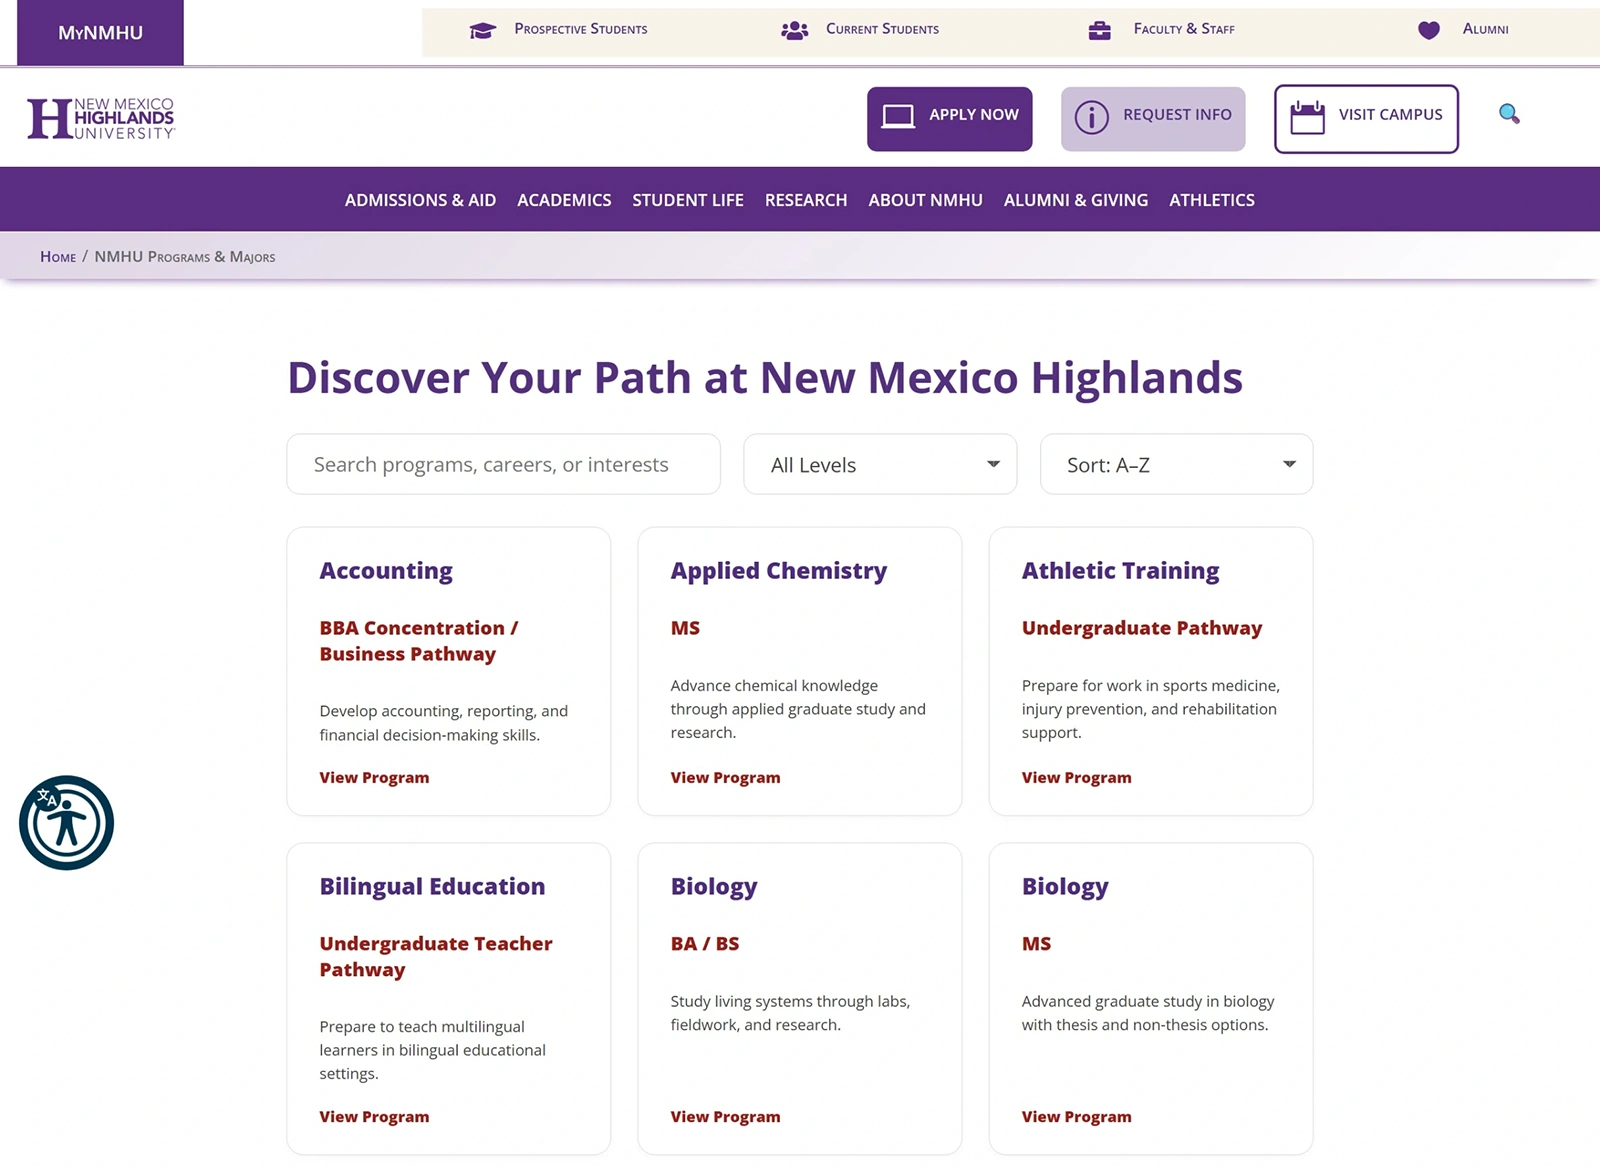Click the Request Info button label
Image resolution: width=1600 pixels, height=1168 pixels.
click(x=1177, y=115)
